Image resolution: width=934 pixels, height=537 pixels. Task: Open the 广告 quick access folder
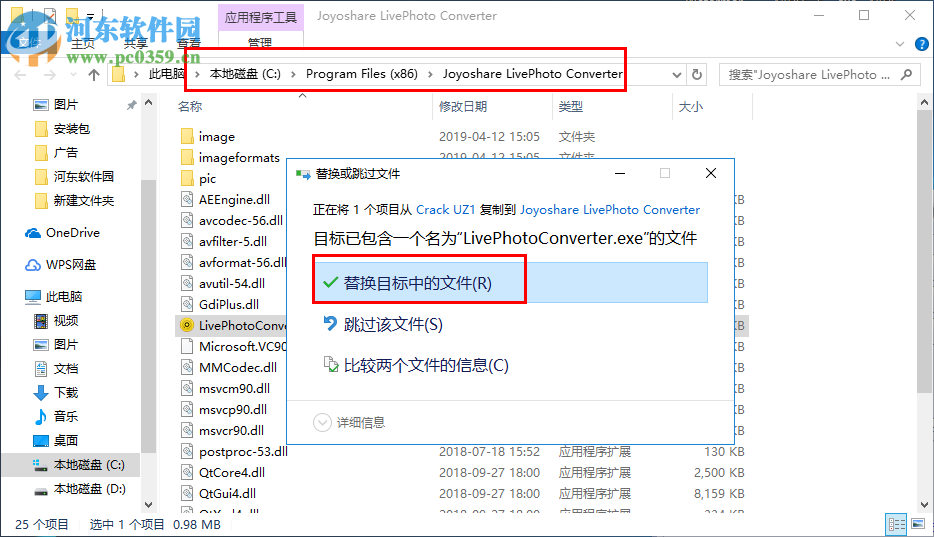coord(56,152)
